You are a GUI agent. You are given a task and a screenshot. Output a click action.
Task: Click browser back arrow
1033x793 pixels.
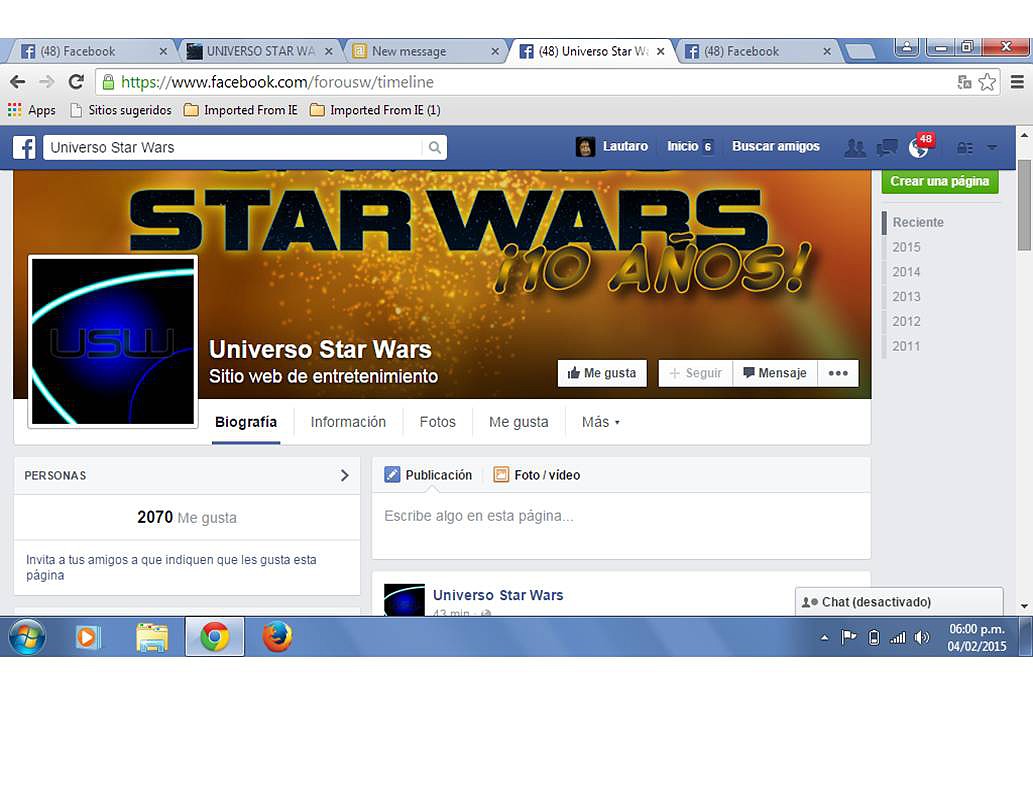(18, 82)
